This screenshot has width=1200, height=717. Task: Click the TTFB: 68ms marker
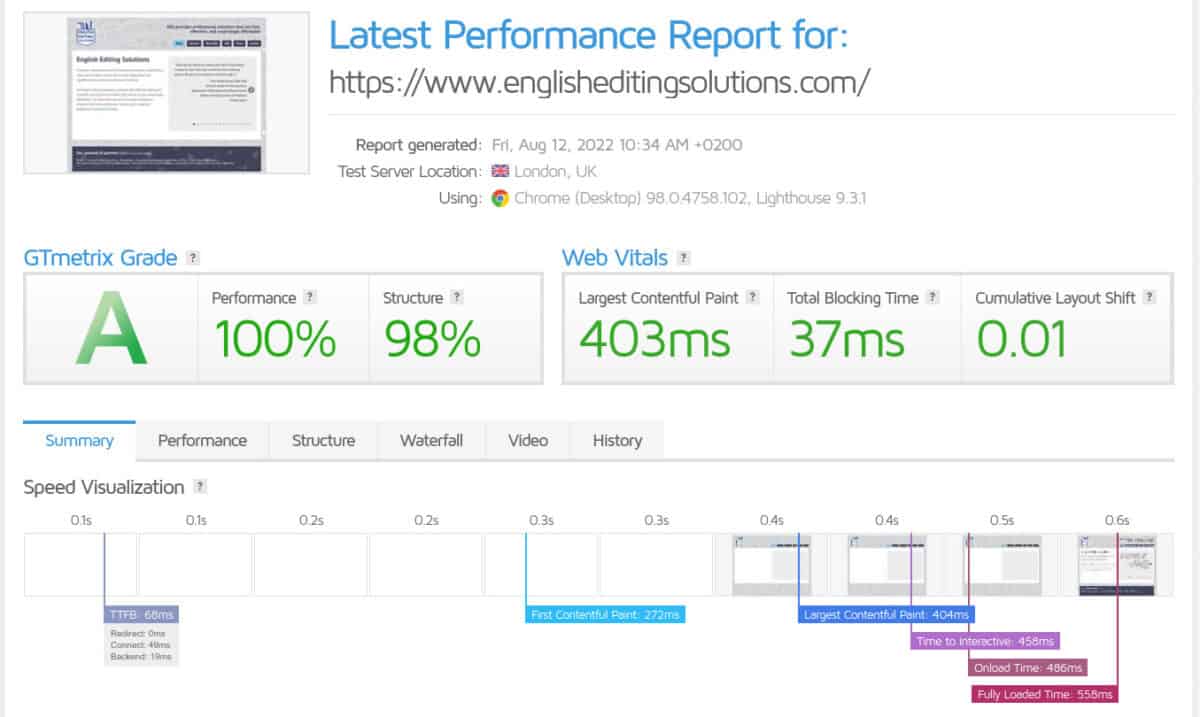pos(141,615)
